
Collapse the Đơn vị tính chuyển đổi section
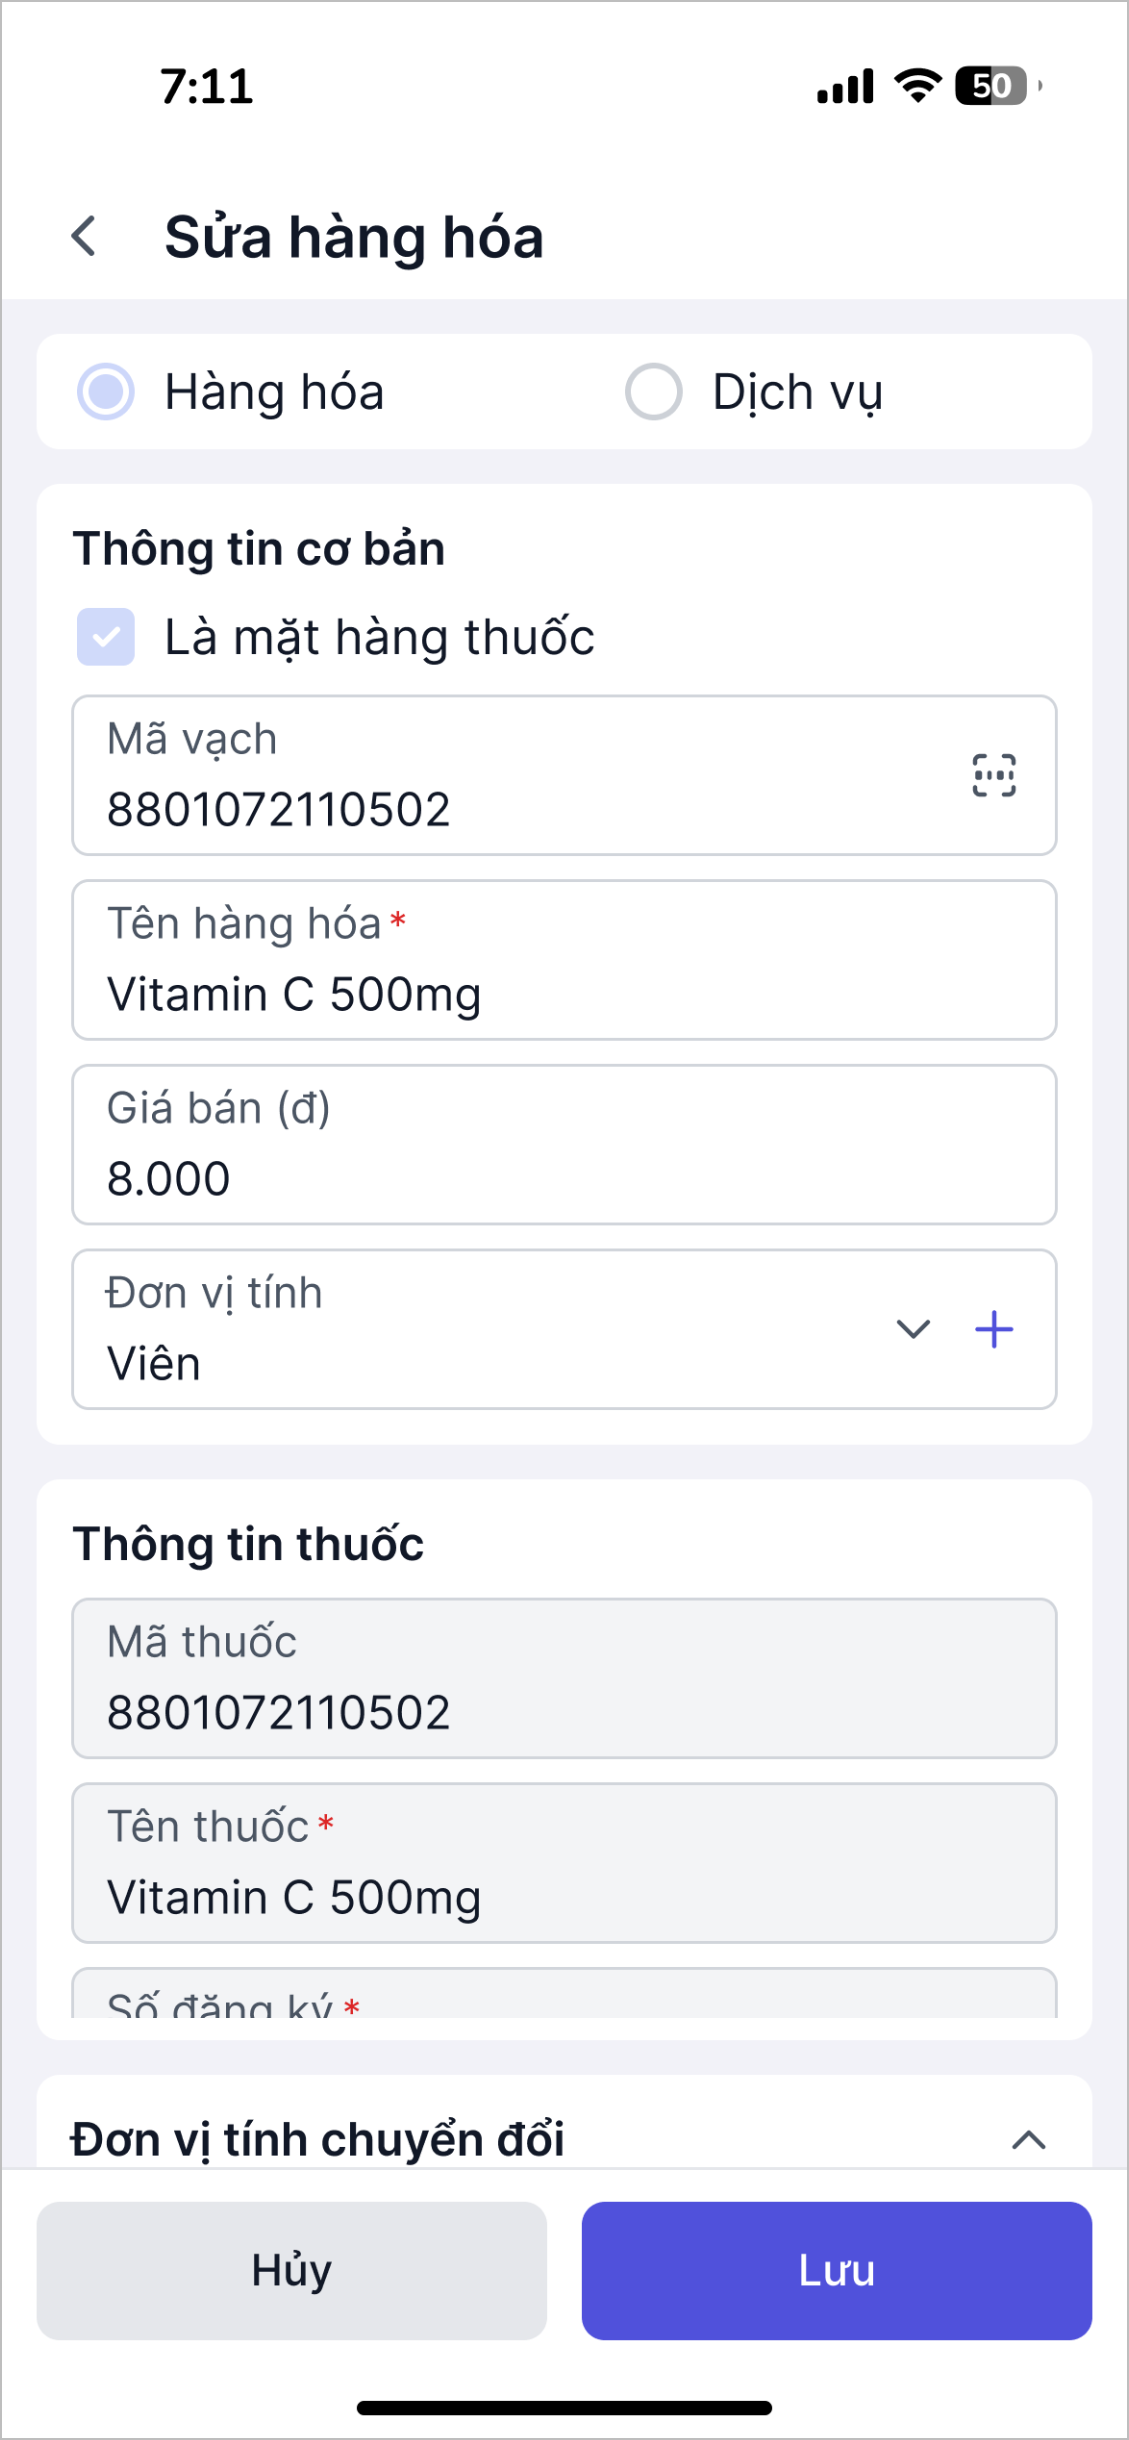coord(1028,2140)
